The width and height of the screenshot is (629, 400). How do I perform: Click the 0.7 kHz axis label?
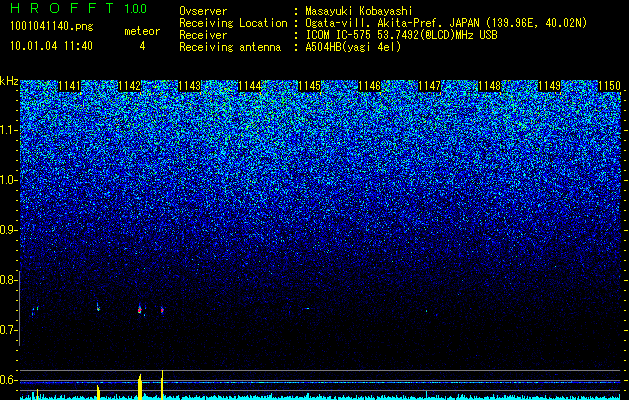click(x=8, y=330)
